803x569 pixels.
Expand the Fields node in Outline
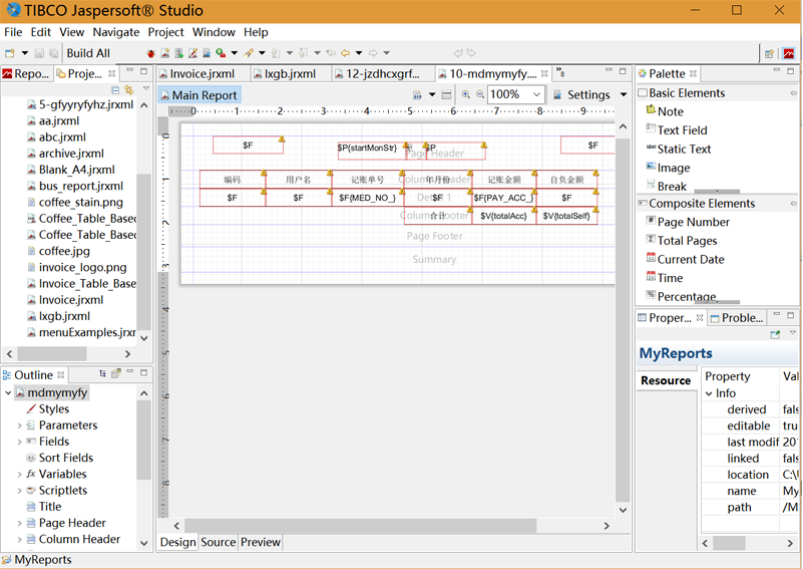19,442
